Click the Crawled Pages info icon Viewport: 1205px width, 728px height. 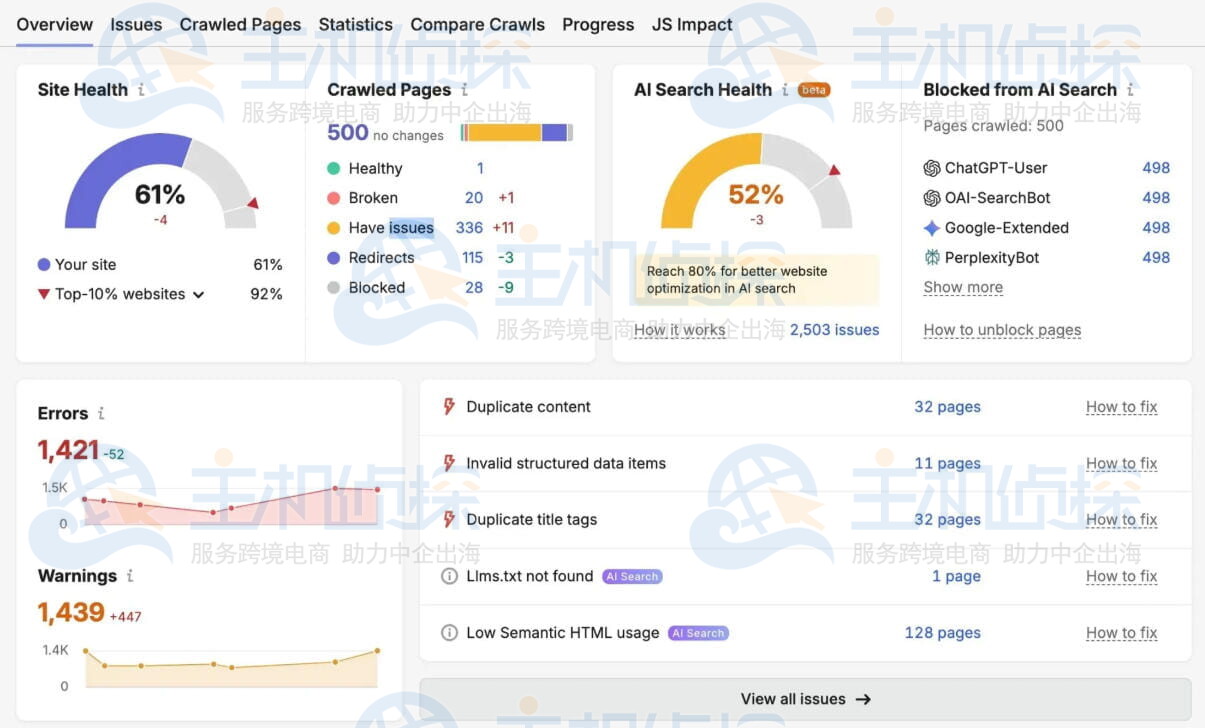pyautogui.click(x=464, y=90)
